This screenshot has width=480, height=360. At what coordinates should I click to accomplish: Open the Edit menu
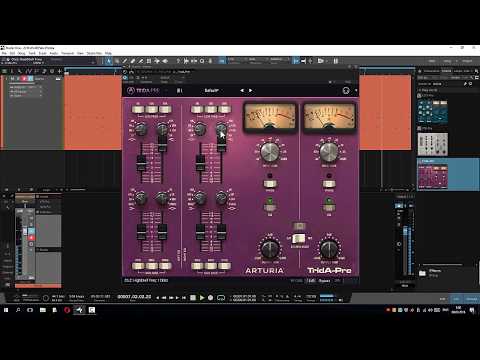[12, 53]
